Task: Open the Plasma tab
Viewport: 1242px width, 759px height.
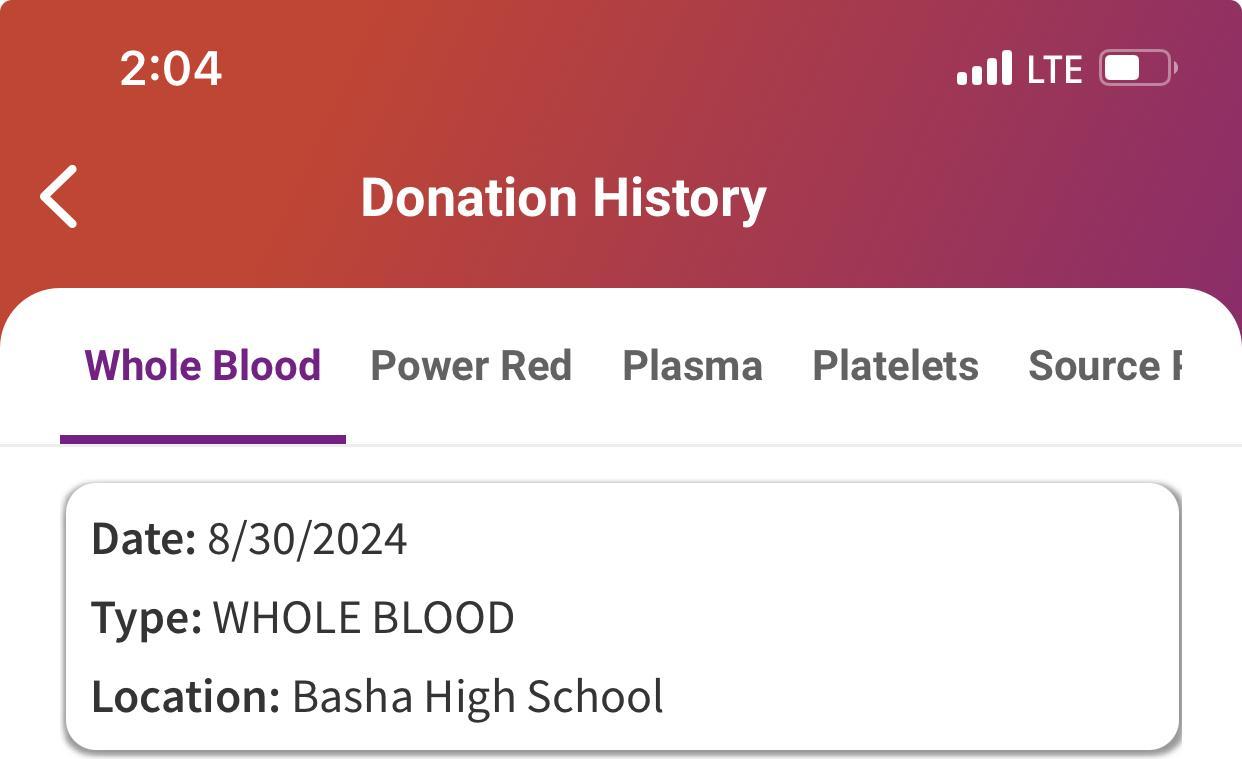Action: 692,366
